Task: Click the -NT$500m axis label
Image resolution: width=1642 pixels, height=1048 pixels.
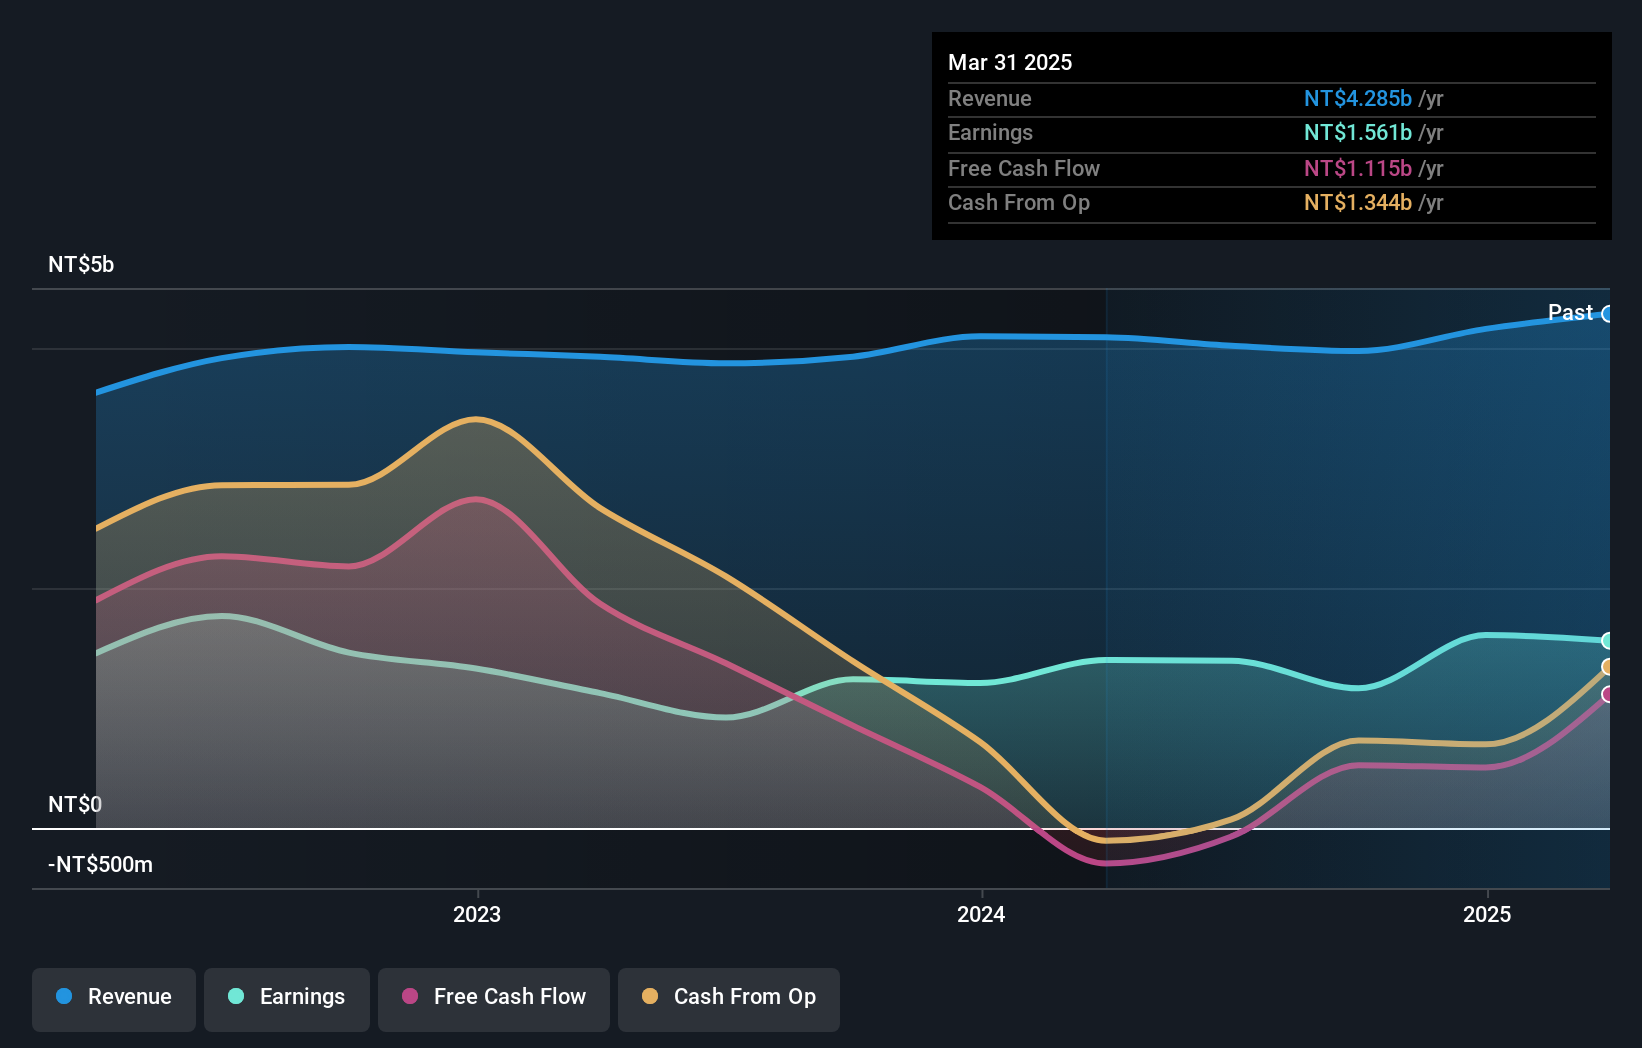Action: click(100, 864)
